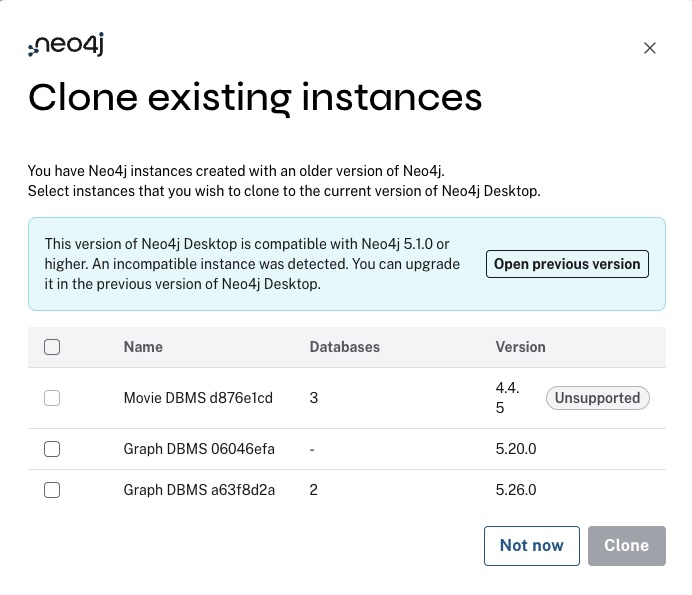Toggle the select-all checkbox in table header
Screen dimensions: 692x595
click(x=52, y=347)
